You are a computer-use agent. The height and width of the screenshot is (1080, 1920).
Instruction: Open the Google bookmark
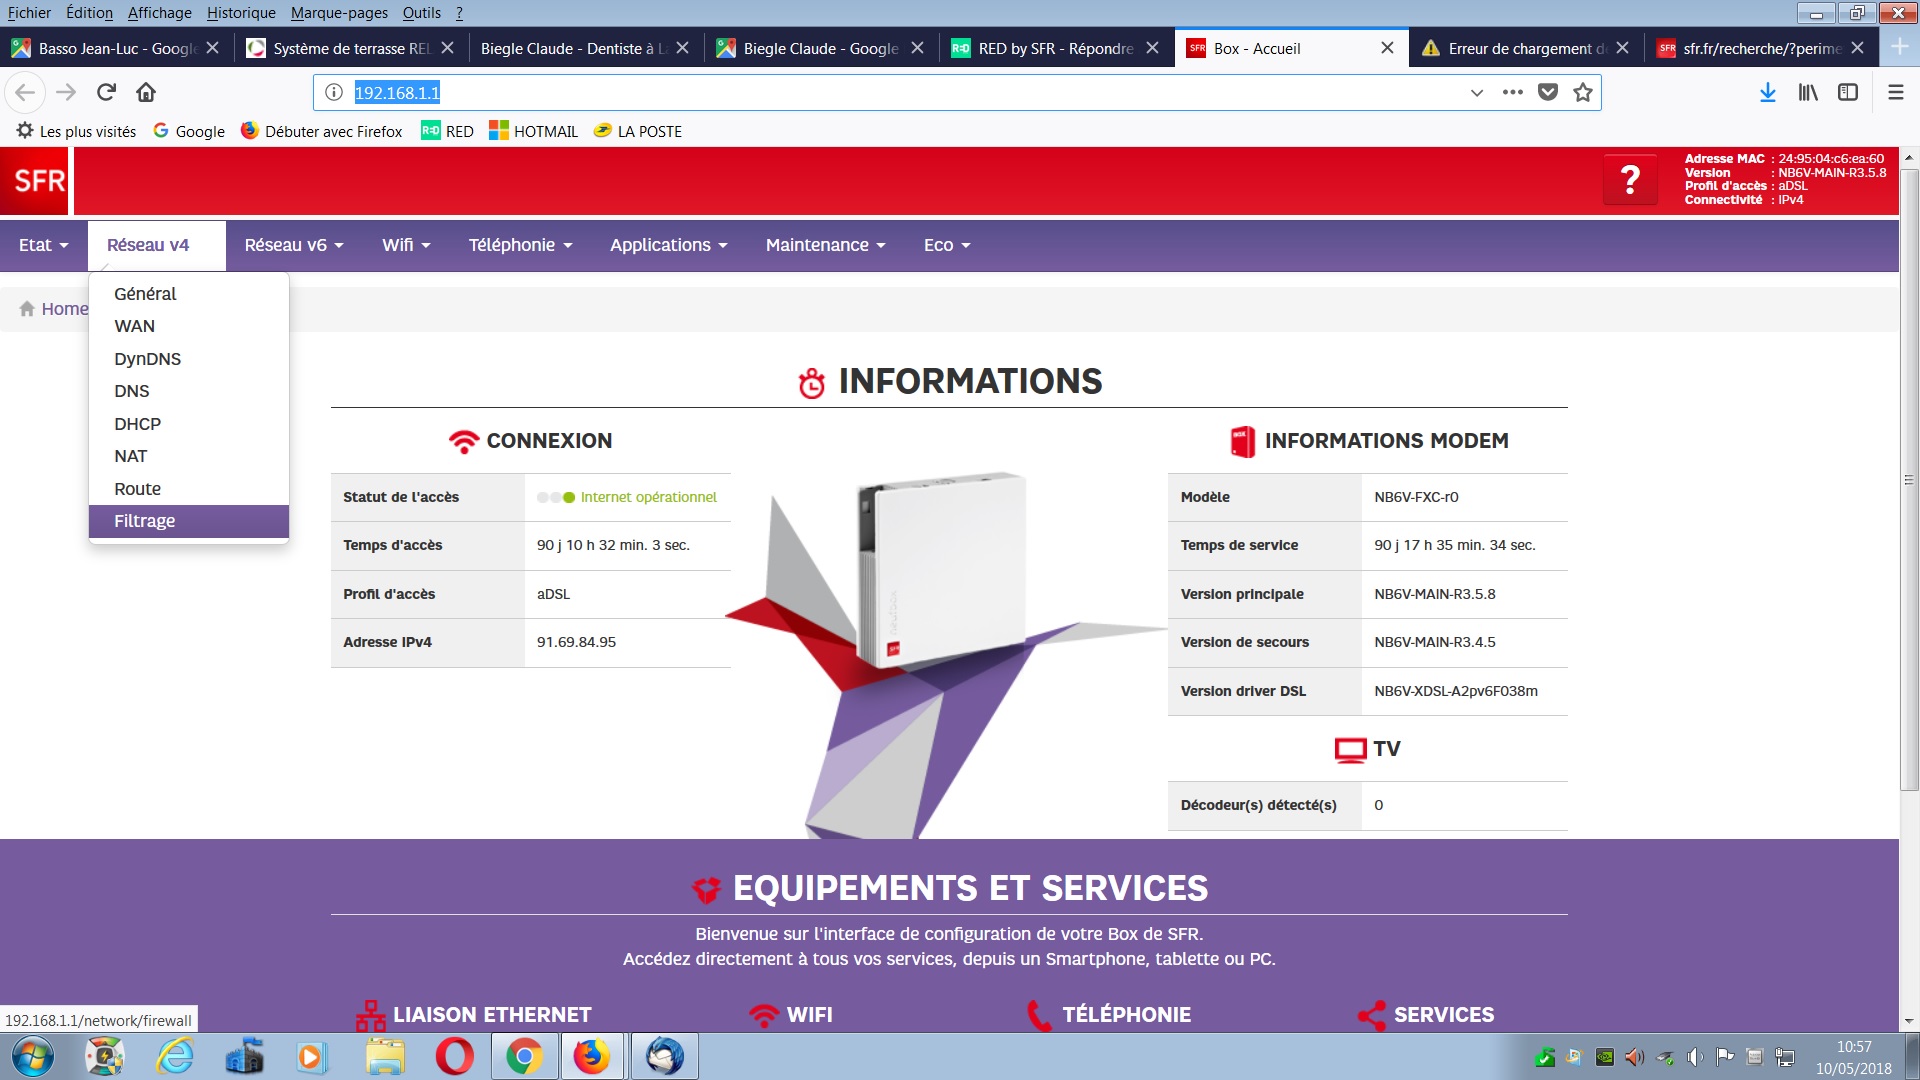189,131
